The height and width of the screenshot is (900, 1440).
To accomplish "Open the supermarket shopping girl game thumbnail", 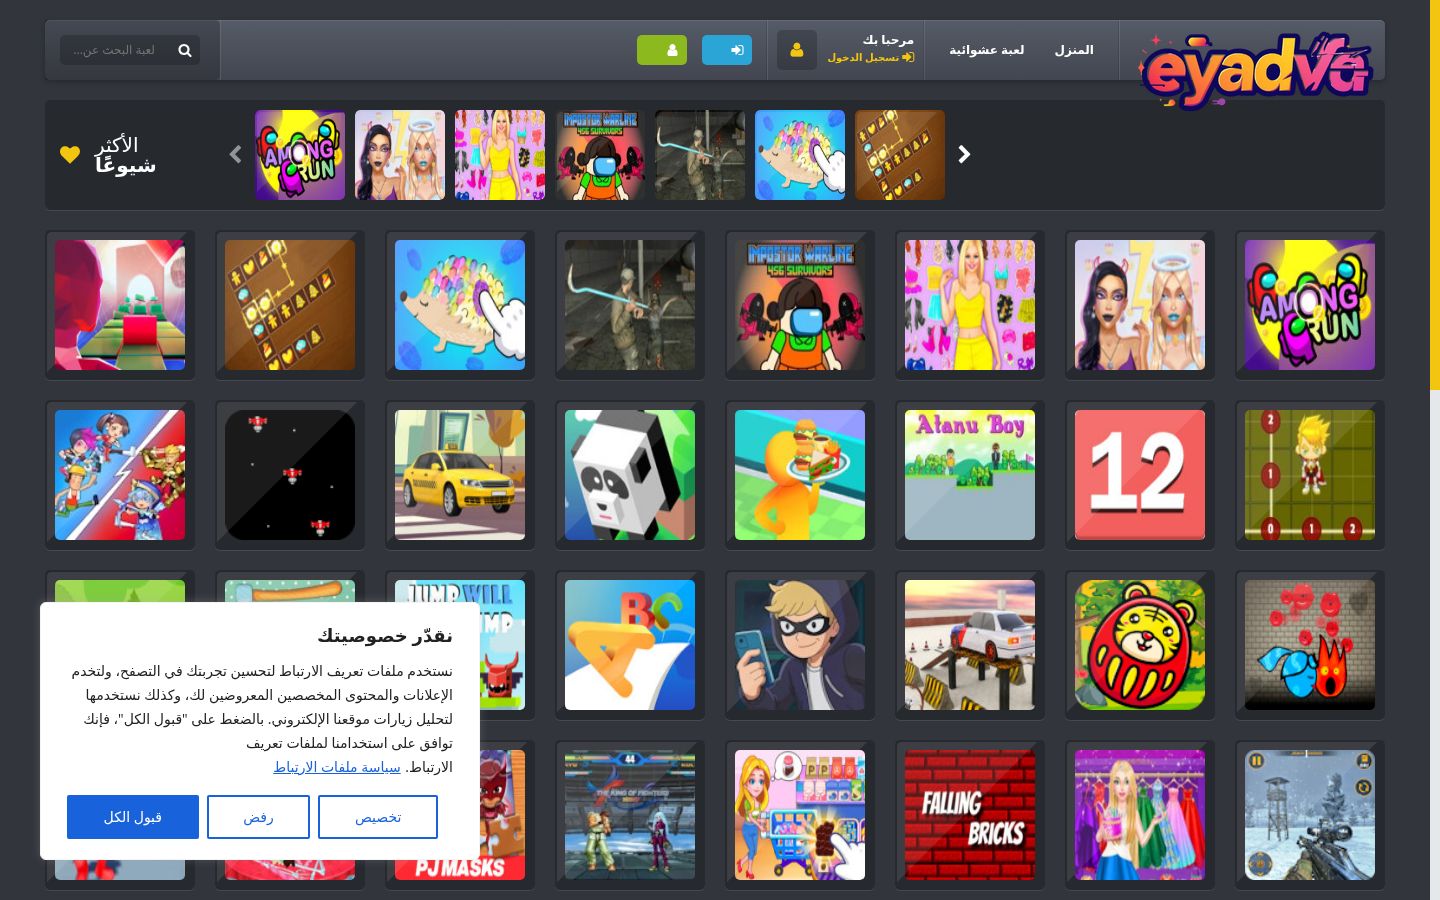I will tap(800, 815).
